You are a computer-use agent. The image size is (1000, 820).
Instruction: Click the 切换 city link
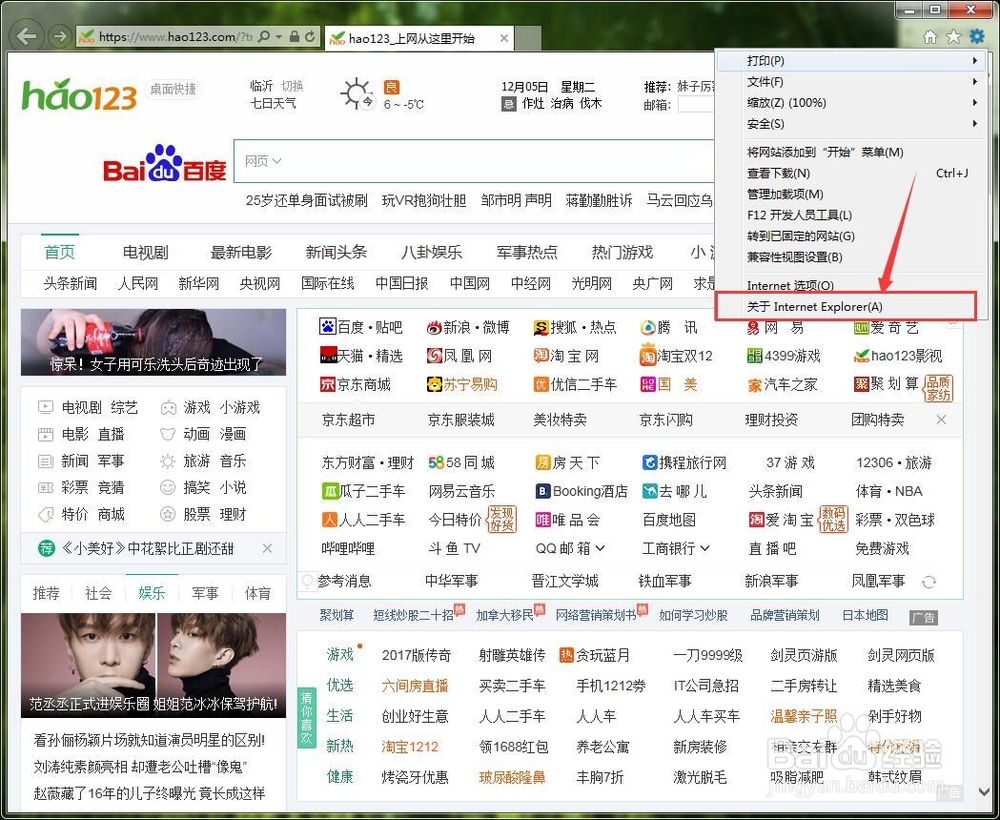click(292, 86)
